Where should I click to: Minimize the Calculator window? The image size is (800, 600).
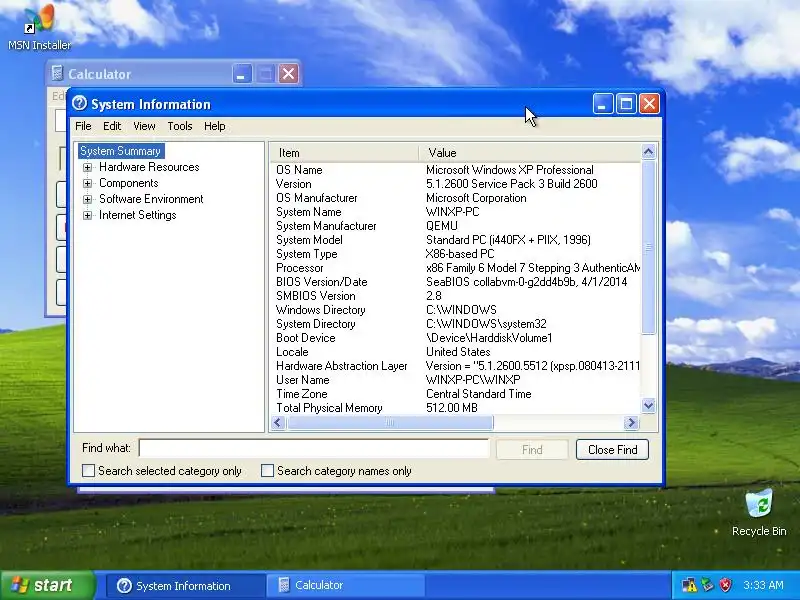click(242, 74)
